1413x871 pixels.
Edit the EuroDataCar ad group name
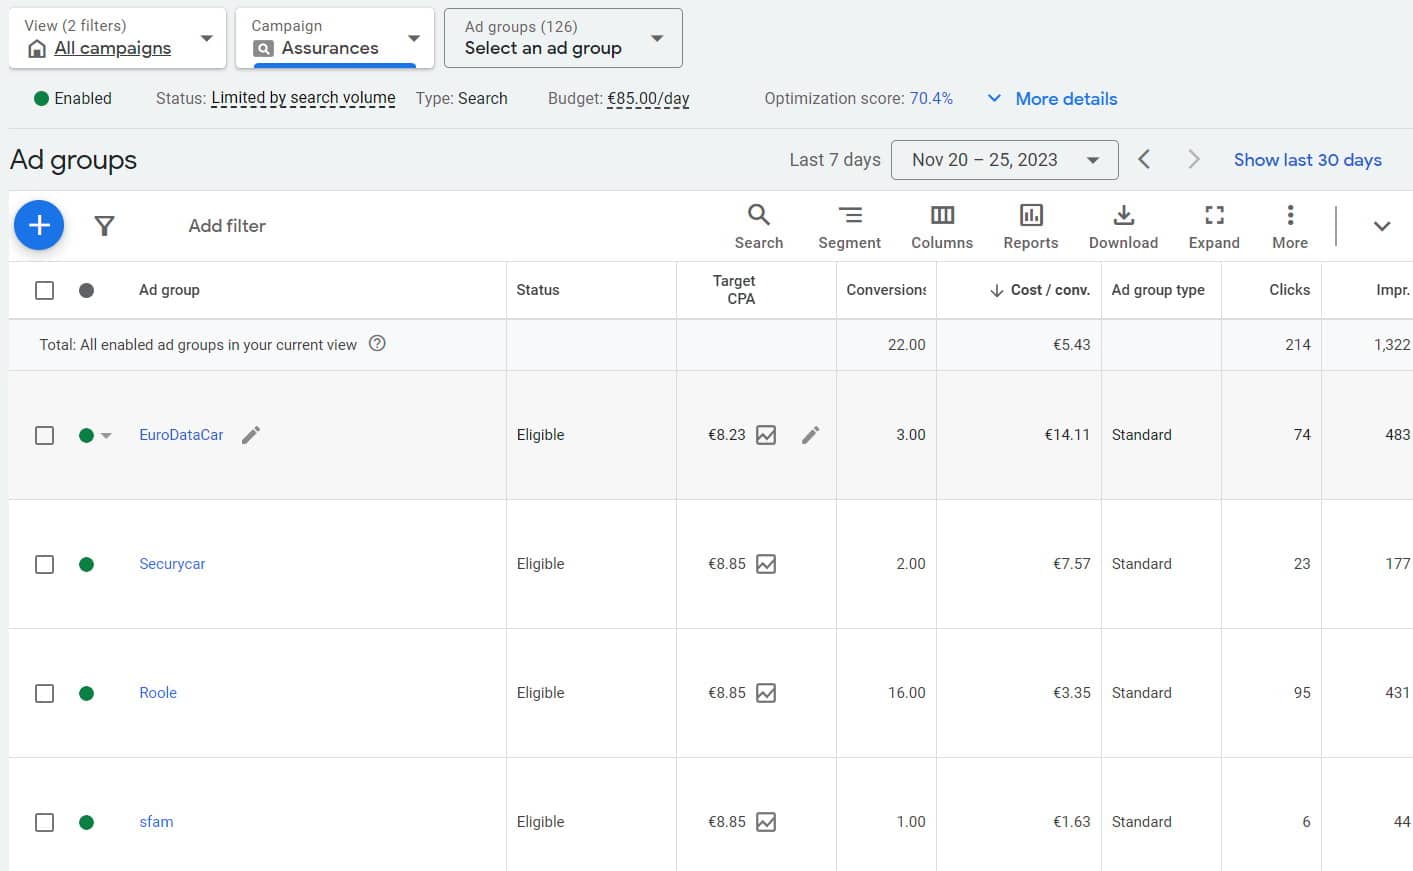pos(251,434)
